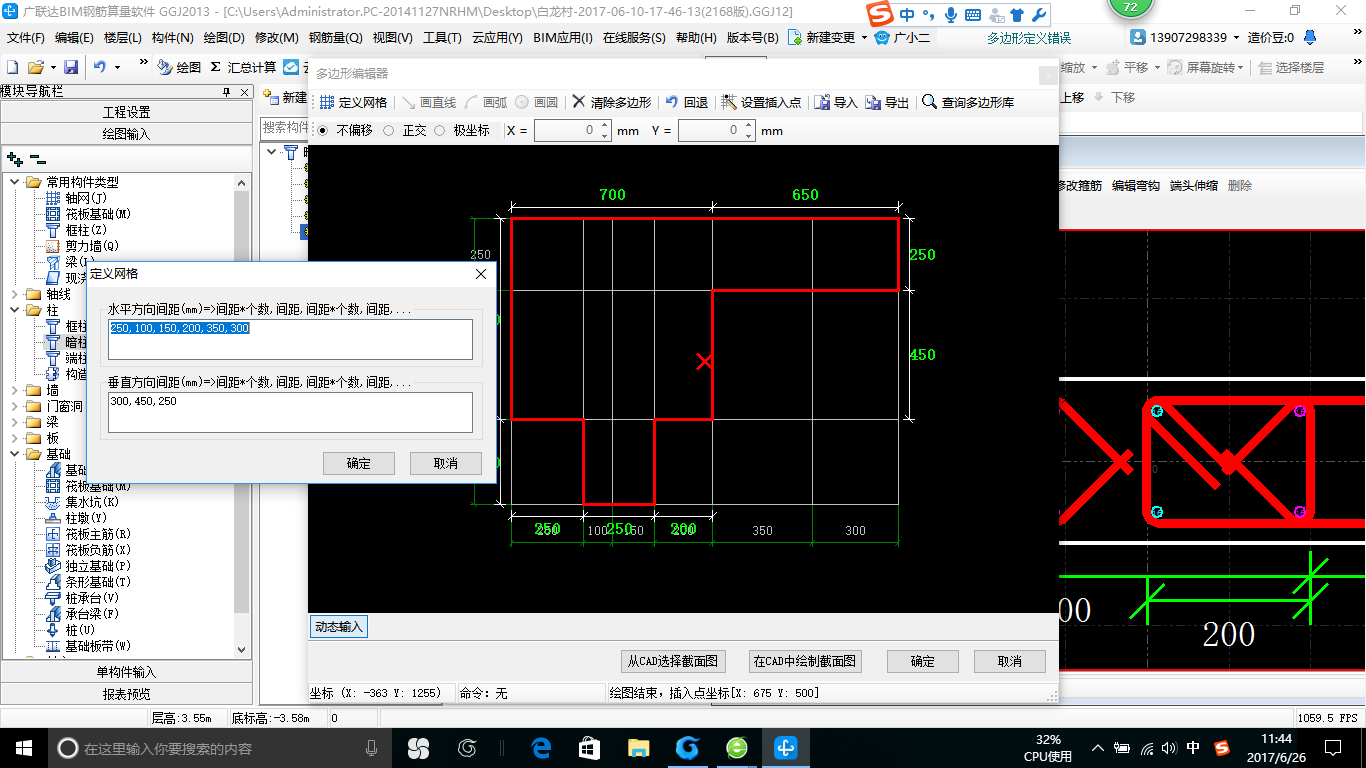Click the Open folder icon in main toolbar

[x=35, y=67]
